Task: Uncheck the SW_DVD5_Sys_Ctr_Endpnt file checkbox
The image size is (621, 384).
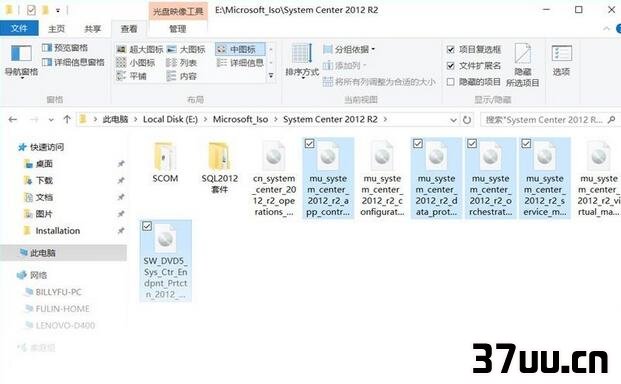Action: 147,226
